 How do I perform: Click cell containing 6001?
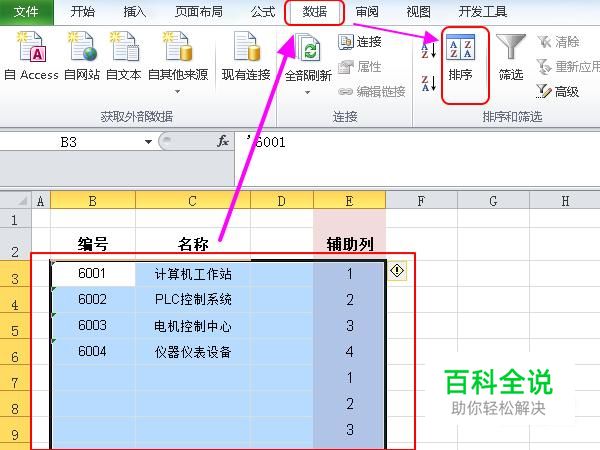coord(93,273)
